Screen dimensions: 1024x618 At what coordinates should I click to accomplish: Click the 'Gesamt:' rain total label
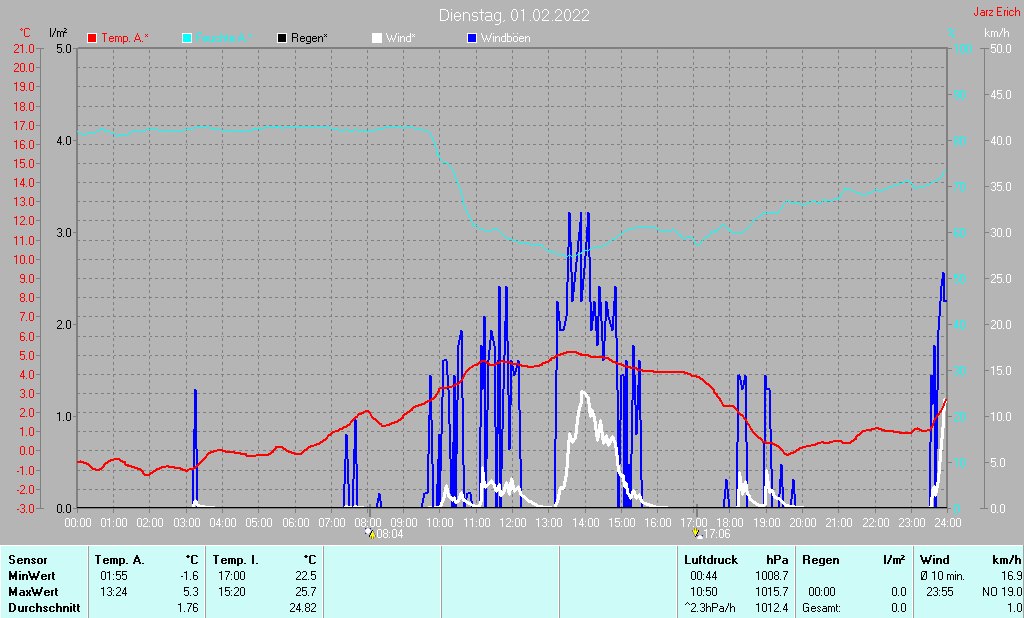[x=822, y=608]
